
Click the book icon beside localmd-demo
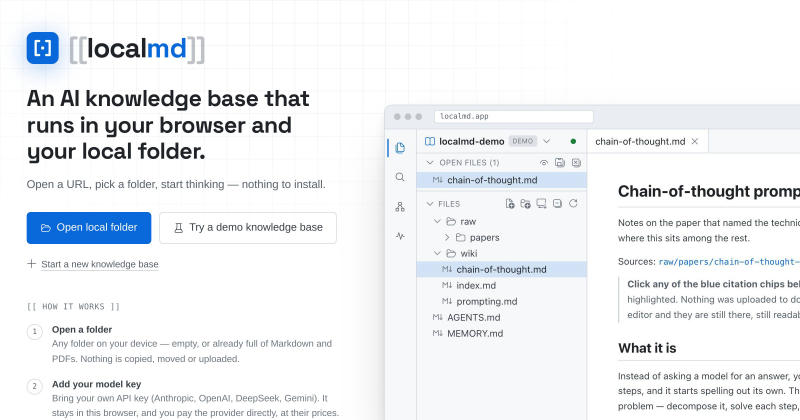tap(430, 141)
